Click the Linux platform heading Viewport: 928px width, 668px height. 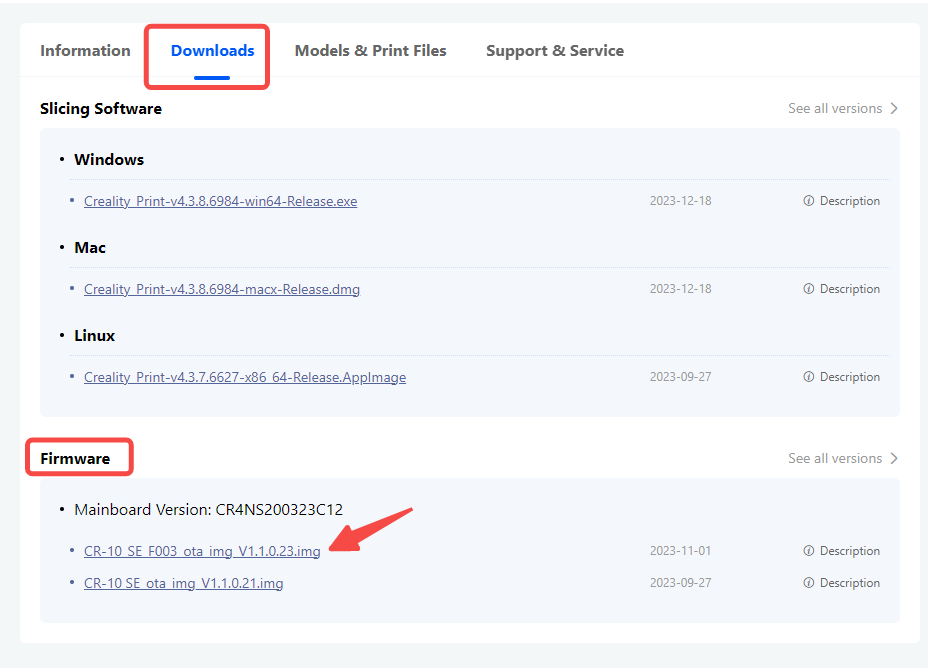coord(95,336)
